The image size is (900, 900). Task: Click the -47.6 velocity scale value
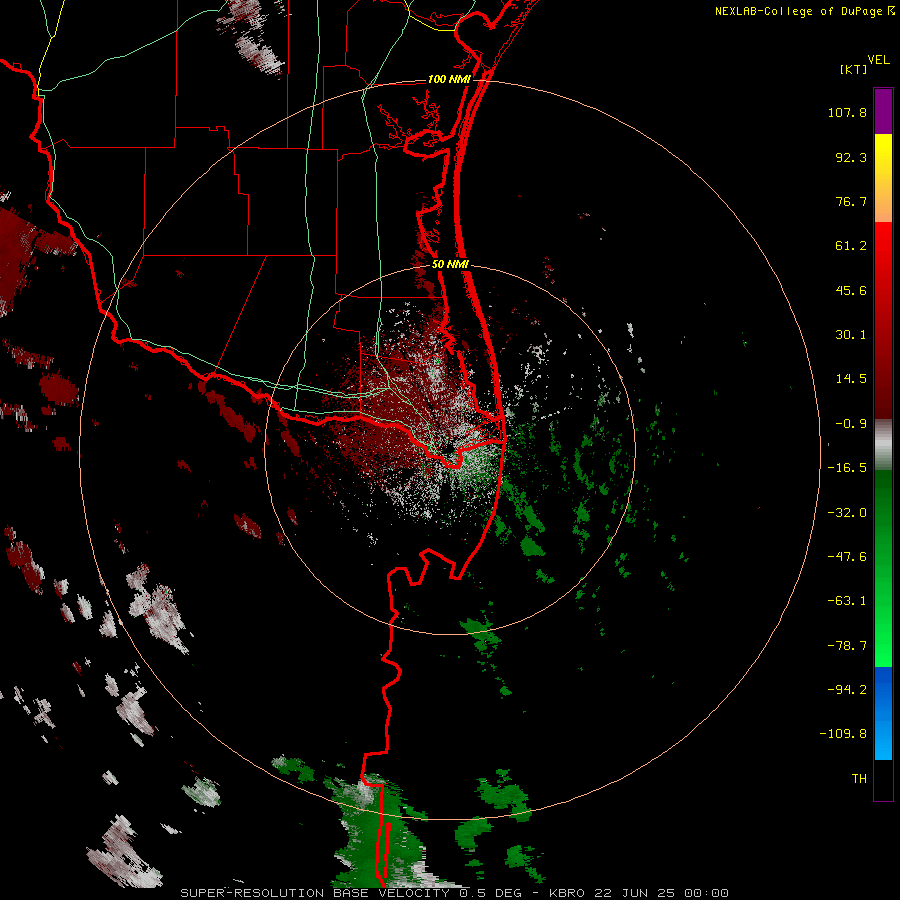847,557
